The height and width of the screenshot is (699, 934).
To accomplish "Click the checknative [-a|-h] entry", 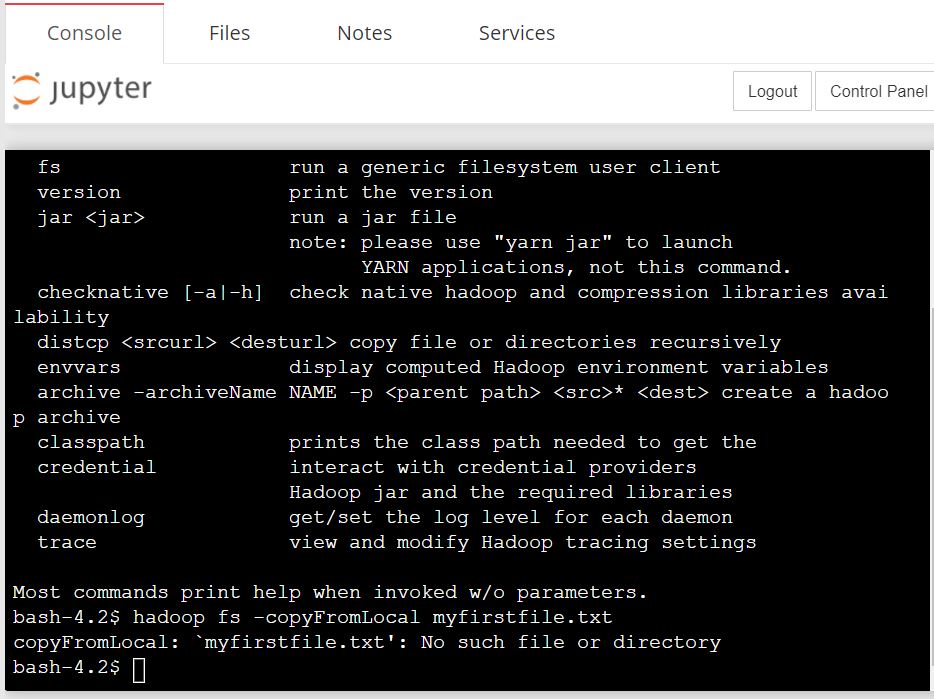I will pyautogui.click(x=150, y=293).
